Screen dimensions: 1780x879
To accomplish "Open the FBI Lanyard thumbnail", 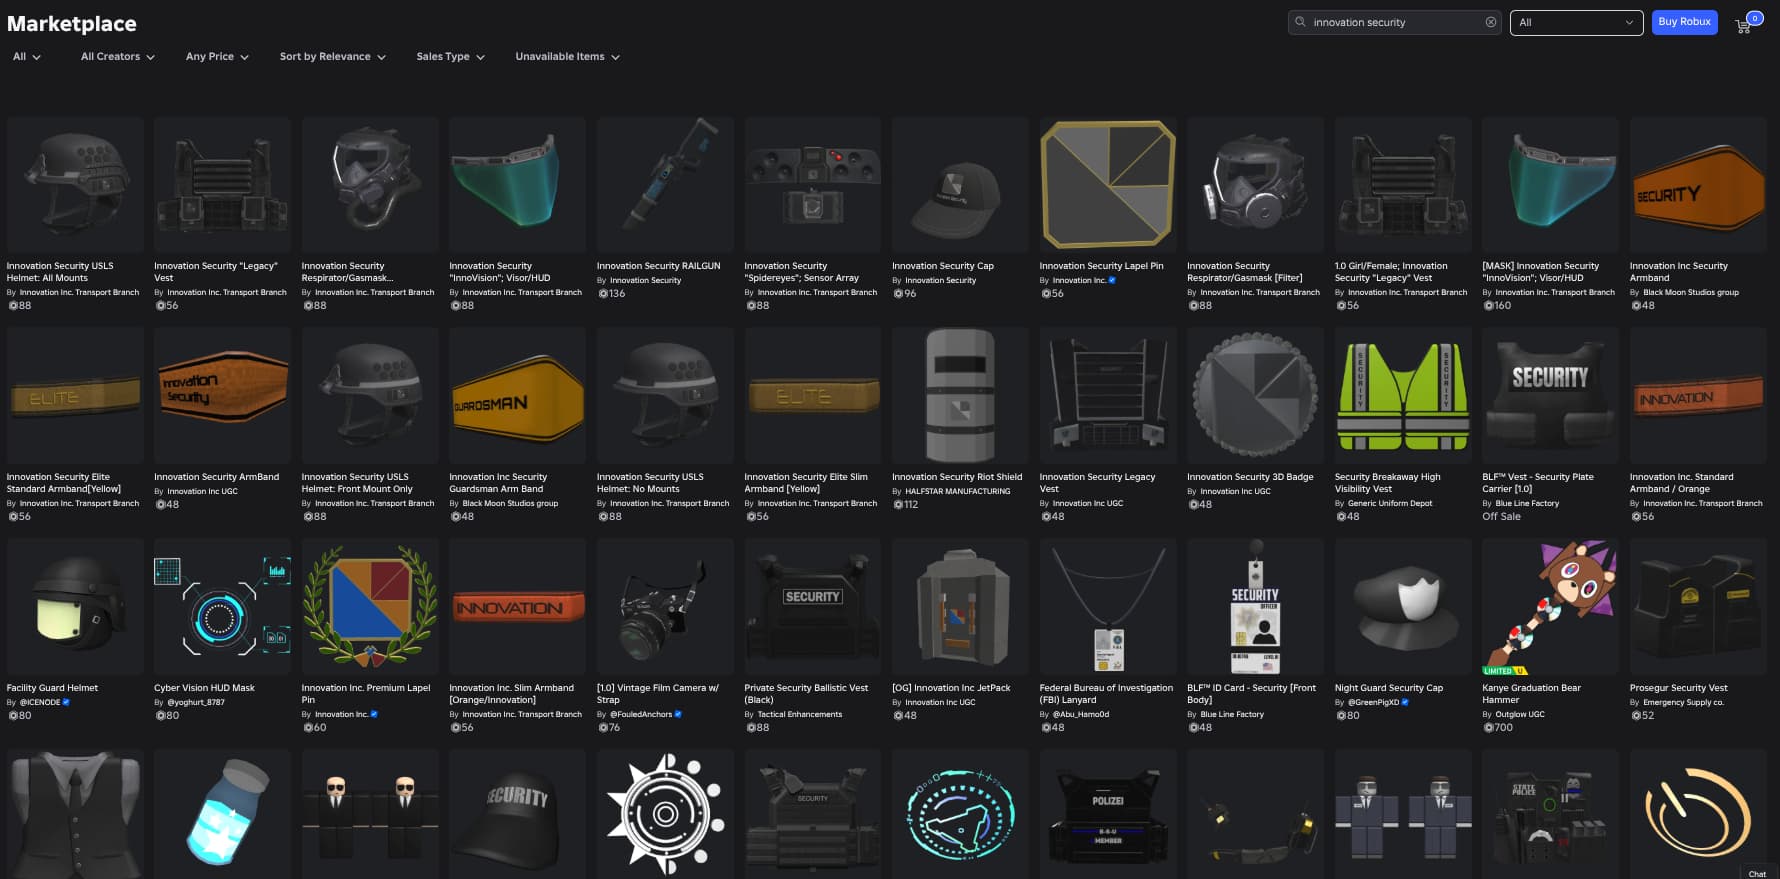I will click(1108, 607).
